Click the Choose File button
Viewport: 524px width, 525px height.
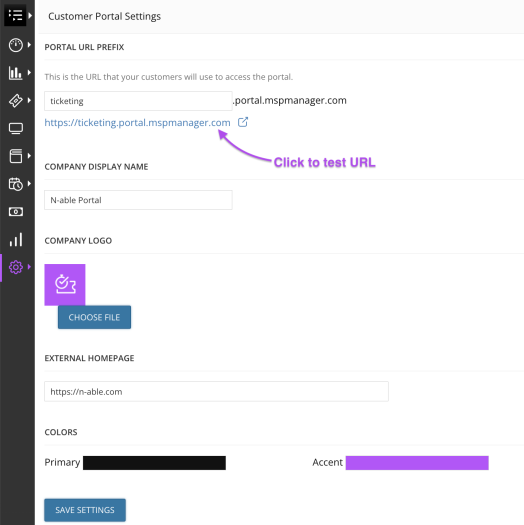(x=94, y=317)
